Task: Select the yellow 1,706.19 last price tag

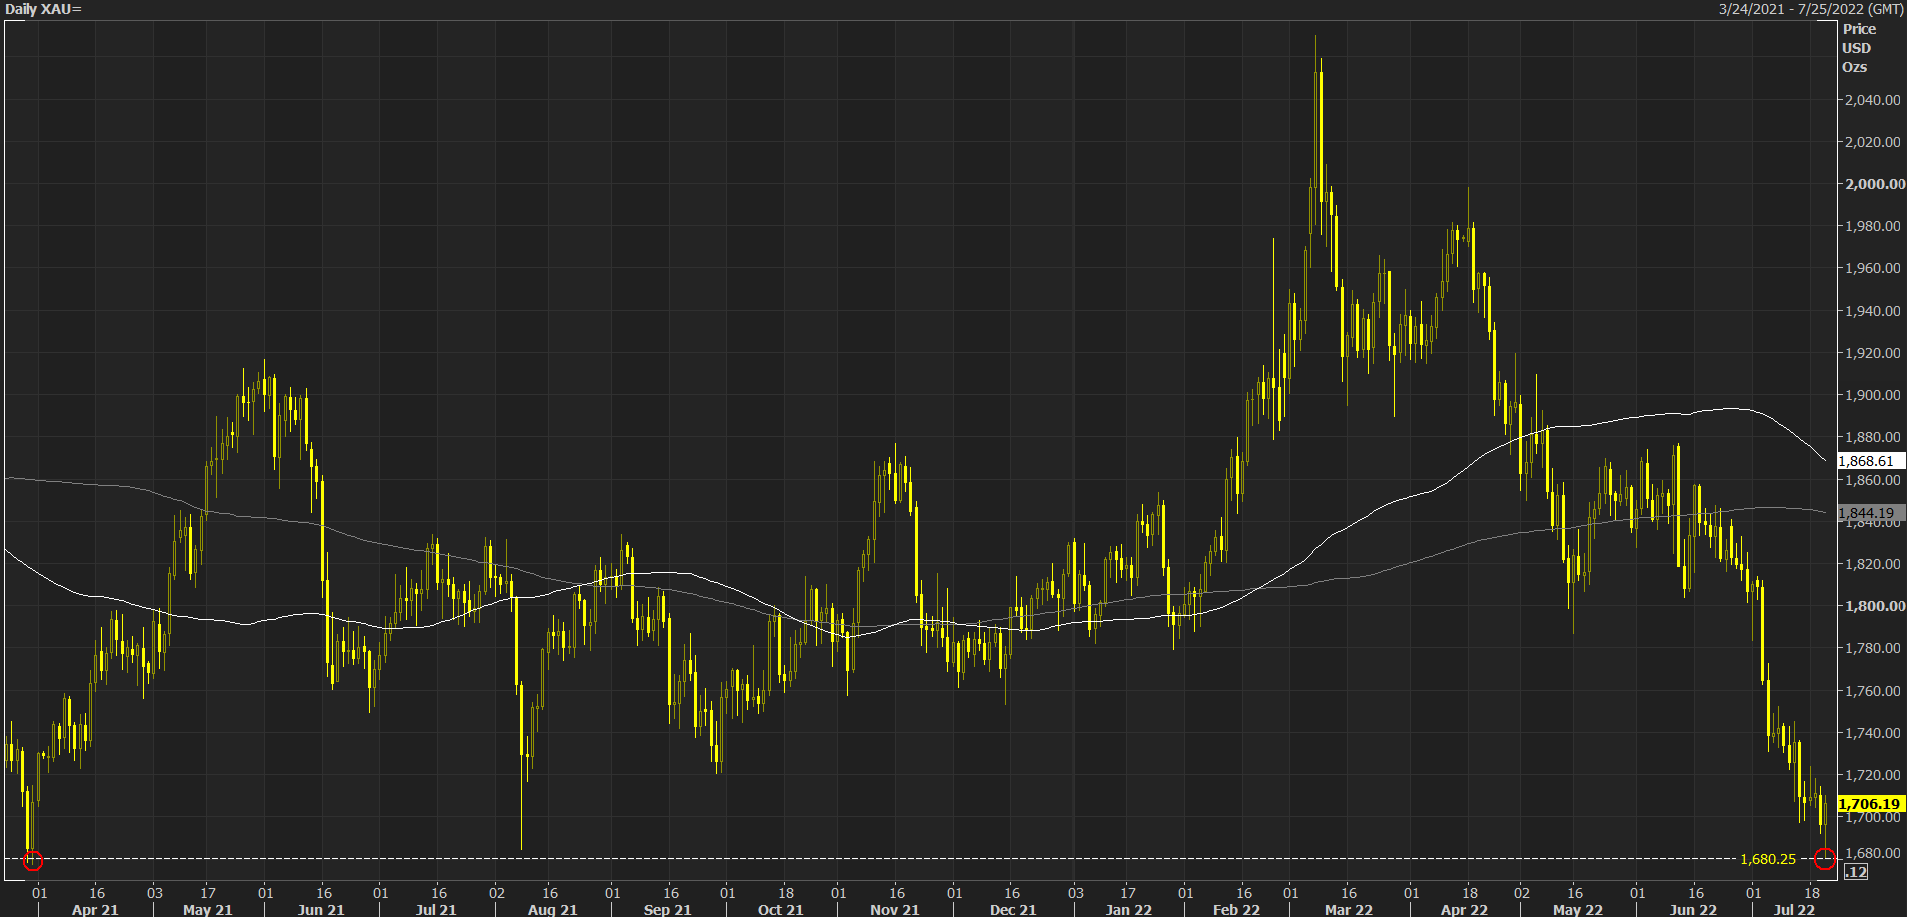Action: click(x=1870, y=804)
